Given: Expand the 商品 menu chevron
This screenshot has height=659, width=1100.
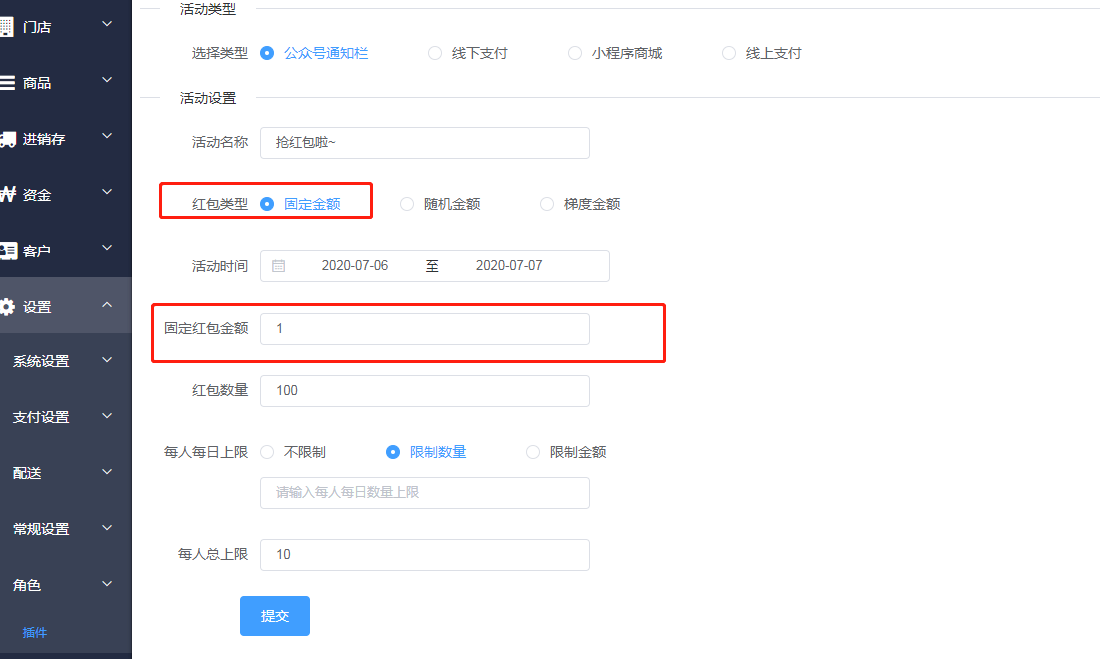Looking at the screenshot, I should pyautogui.click(x=107, y=80).
